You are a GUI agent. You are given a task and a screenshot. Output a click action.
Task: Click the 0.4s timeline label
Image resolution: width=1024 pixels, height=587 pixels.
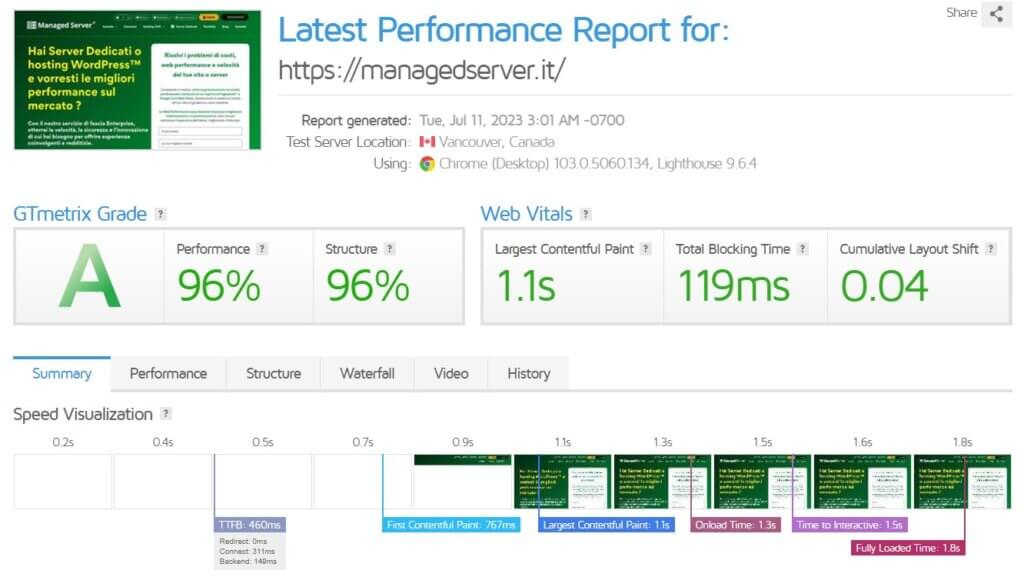(x=163, y=442)
